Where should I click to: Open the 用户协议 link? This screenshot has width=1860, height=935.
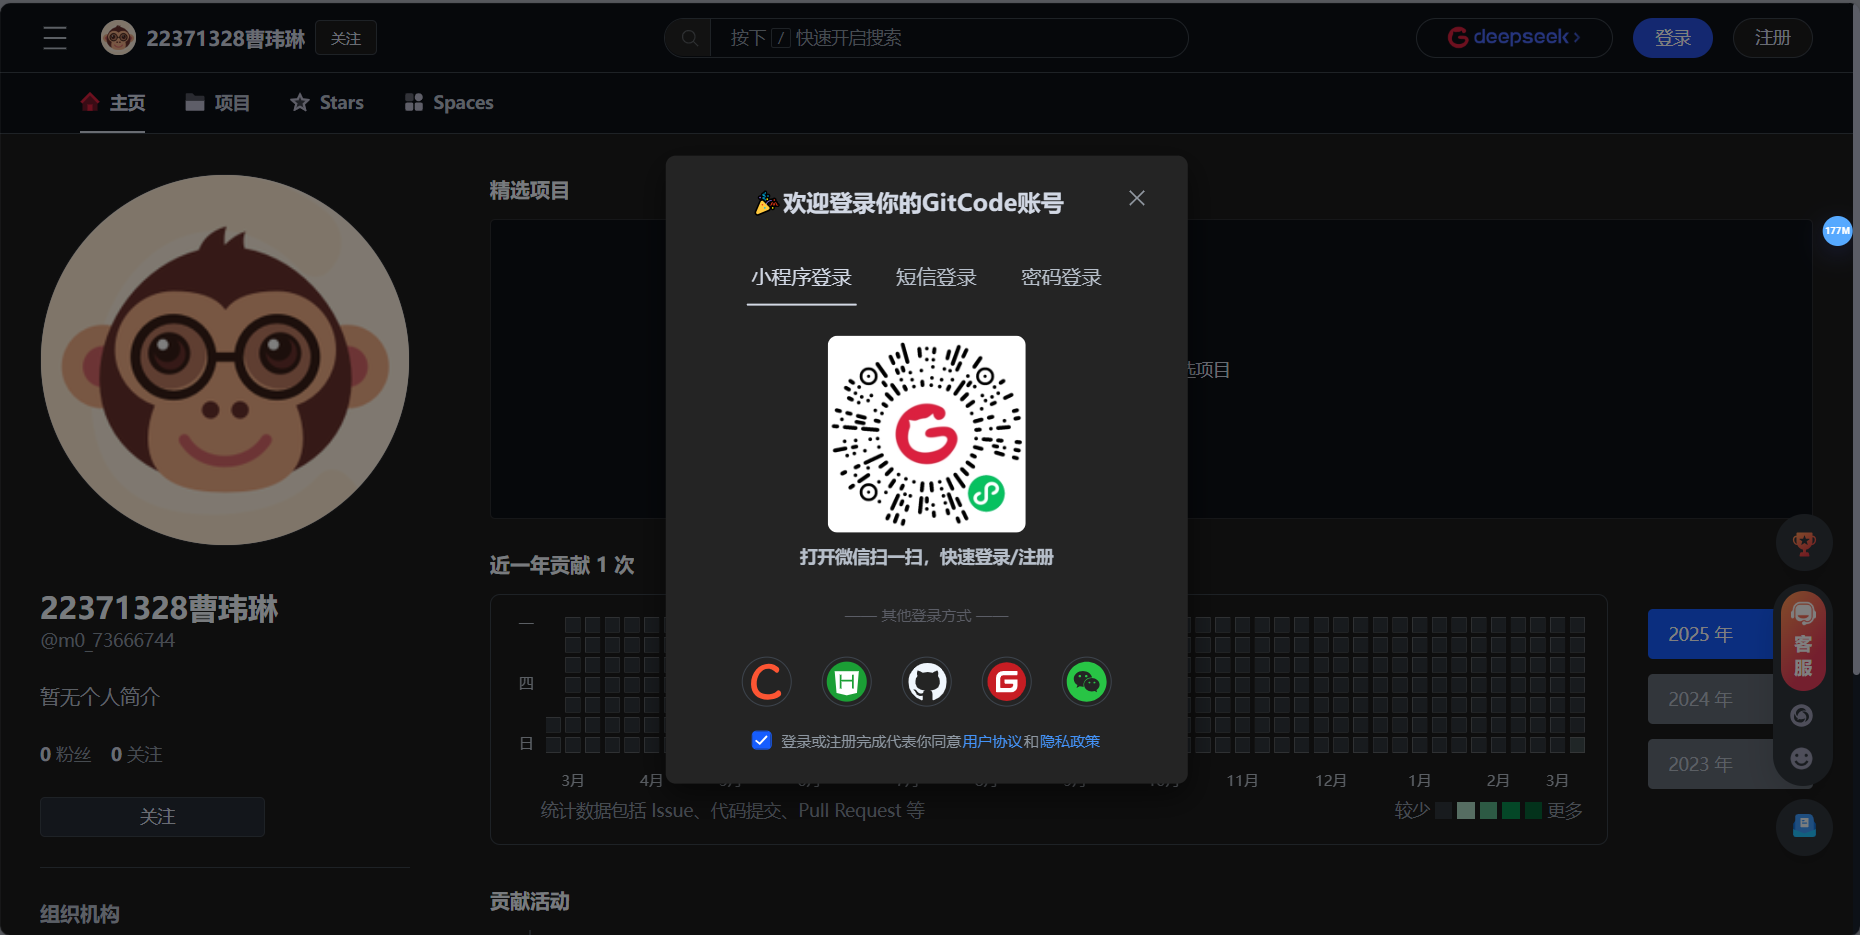992,741
